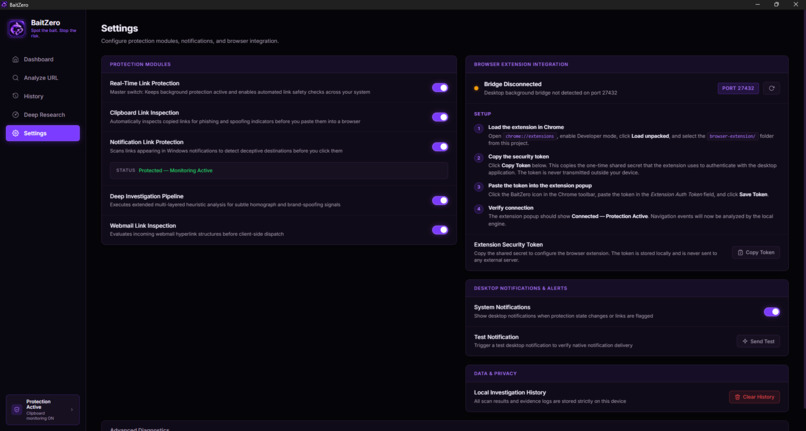Click the Copy the security token step title
This screenshot has height=431, width=806.
(x=519, y=156)
